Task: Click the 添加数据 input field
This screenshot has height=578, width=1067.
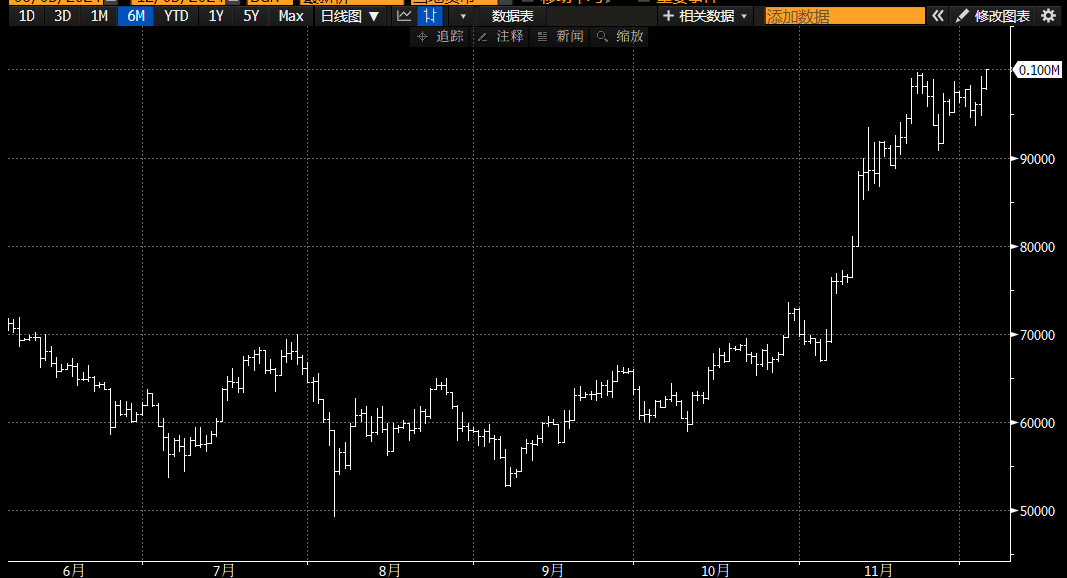Action: point(844,16)
